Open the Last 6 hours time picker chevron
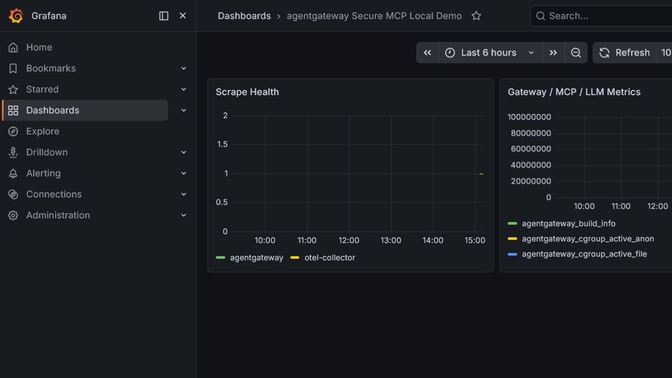 coord(531,53)
